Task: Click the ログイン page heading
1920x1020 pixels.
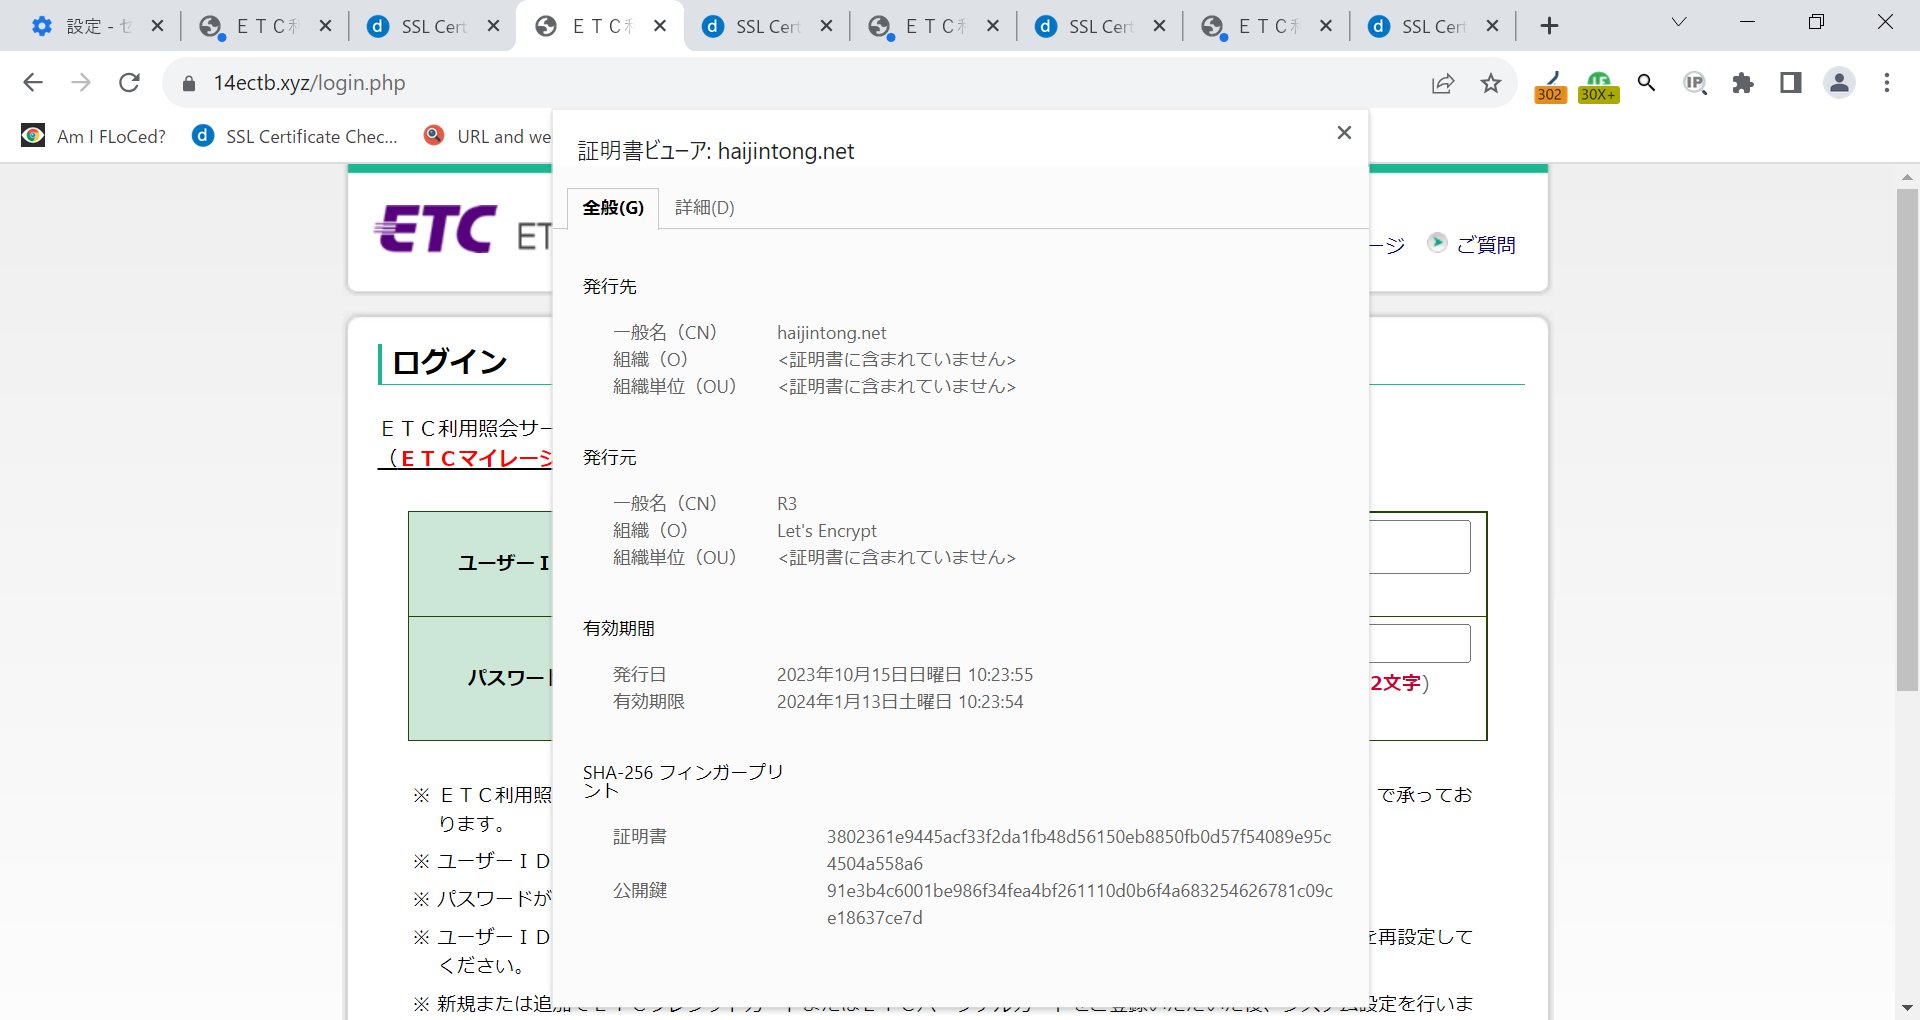Action: (450, 362)
